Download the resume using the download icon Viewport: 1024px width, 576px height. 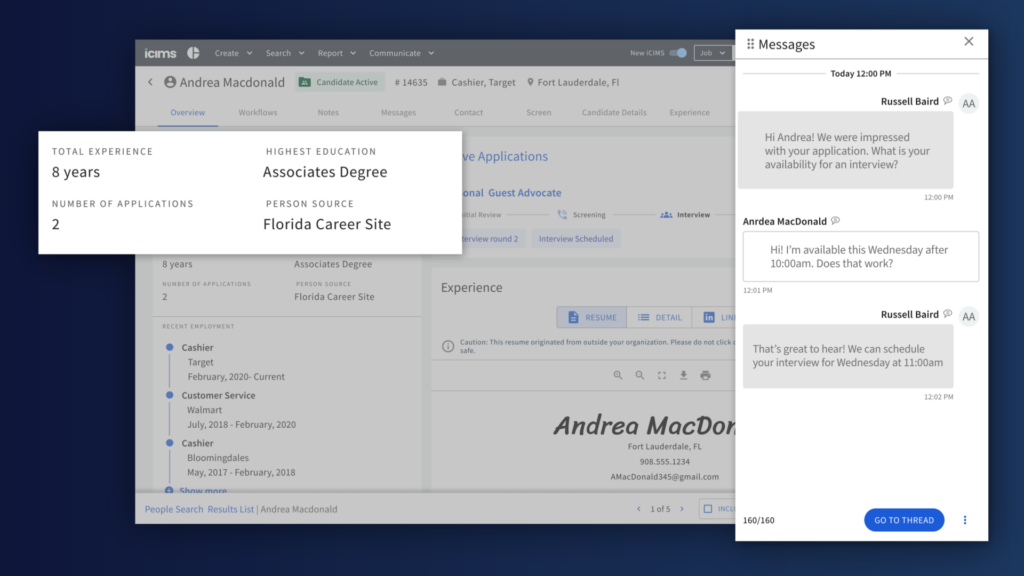[x=684, y=376]
